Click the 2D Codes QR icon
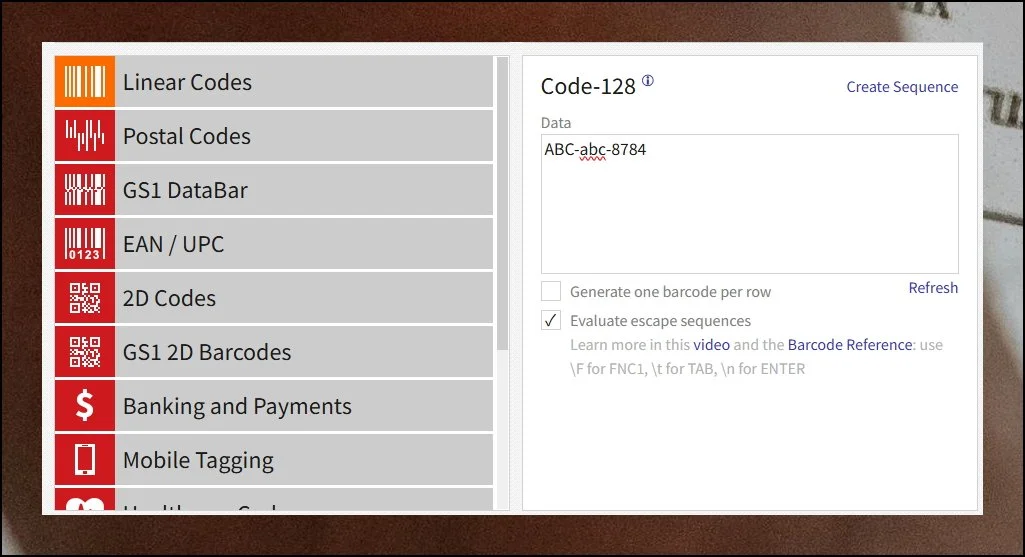Viewport: 1025px width, 557px height. [x=85, y=298]
